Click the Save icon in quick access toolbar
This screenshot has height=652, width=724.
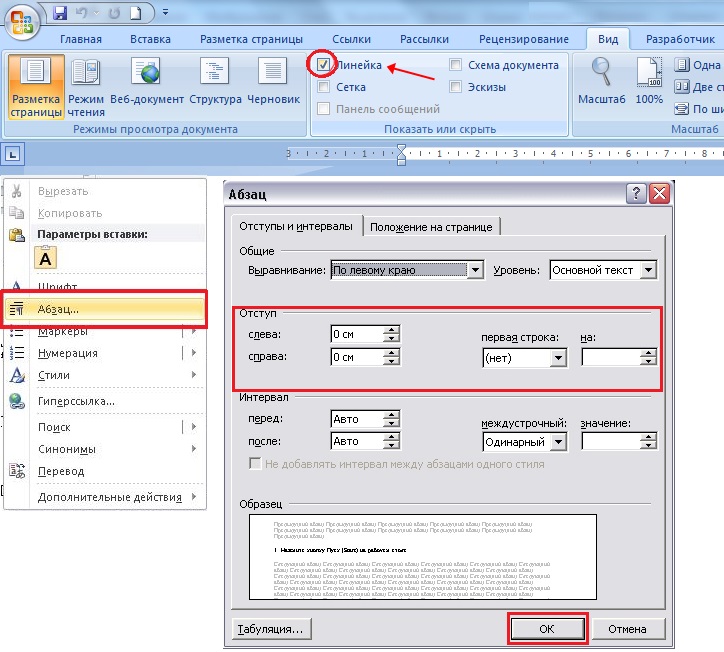(60, 14)
